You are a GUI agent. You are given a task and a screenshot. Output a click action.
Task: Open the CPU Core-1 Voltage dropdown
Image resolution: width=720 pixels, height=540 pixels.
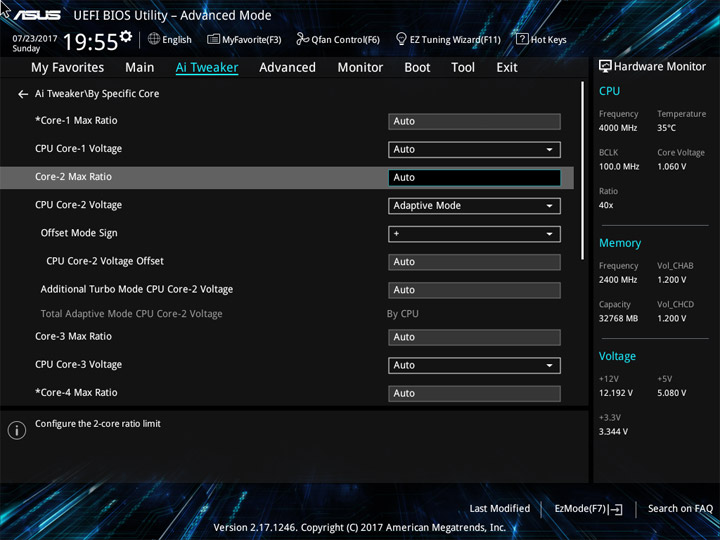point(474,150)
